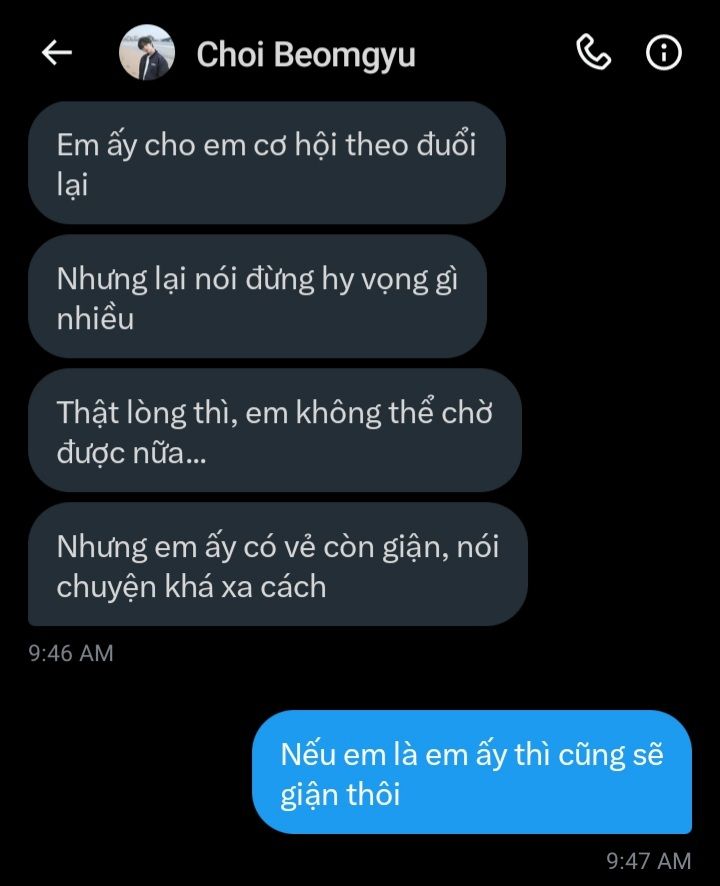Screen dimensions: 720x886
Task: Click the word 'không thể' in third message
Action: 366,412
